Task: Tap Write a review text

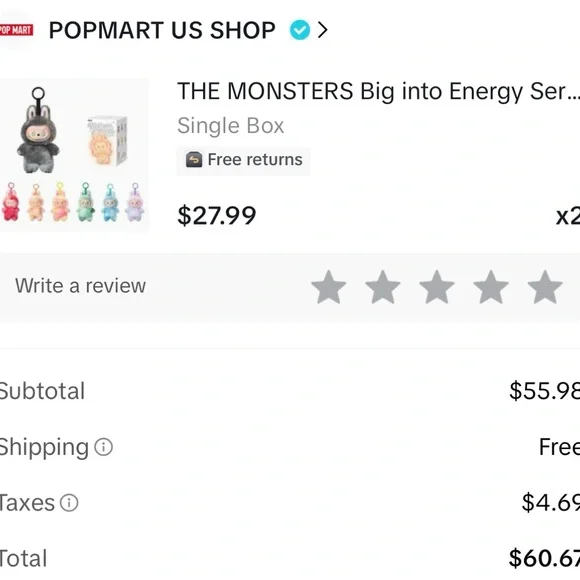Action: (80, 286)
